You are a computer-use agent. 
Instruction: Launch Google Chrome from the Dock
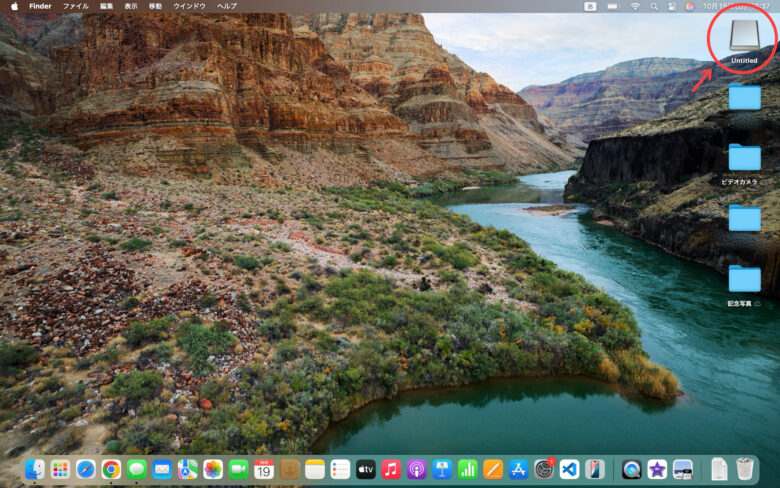[x=111, y=469]
